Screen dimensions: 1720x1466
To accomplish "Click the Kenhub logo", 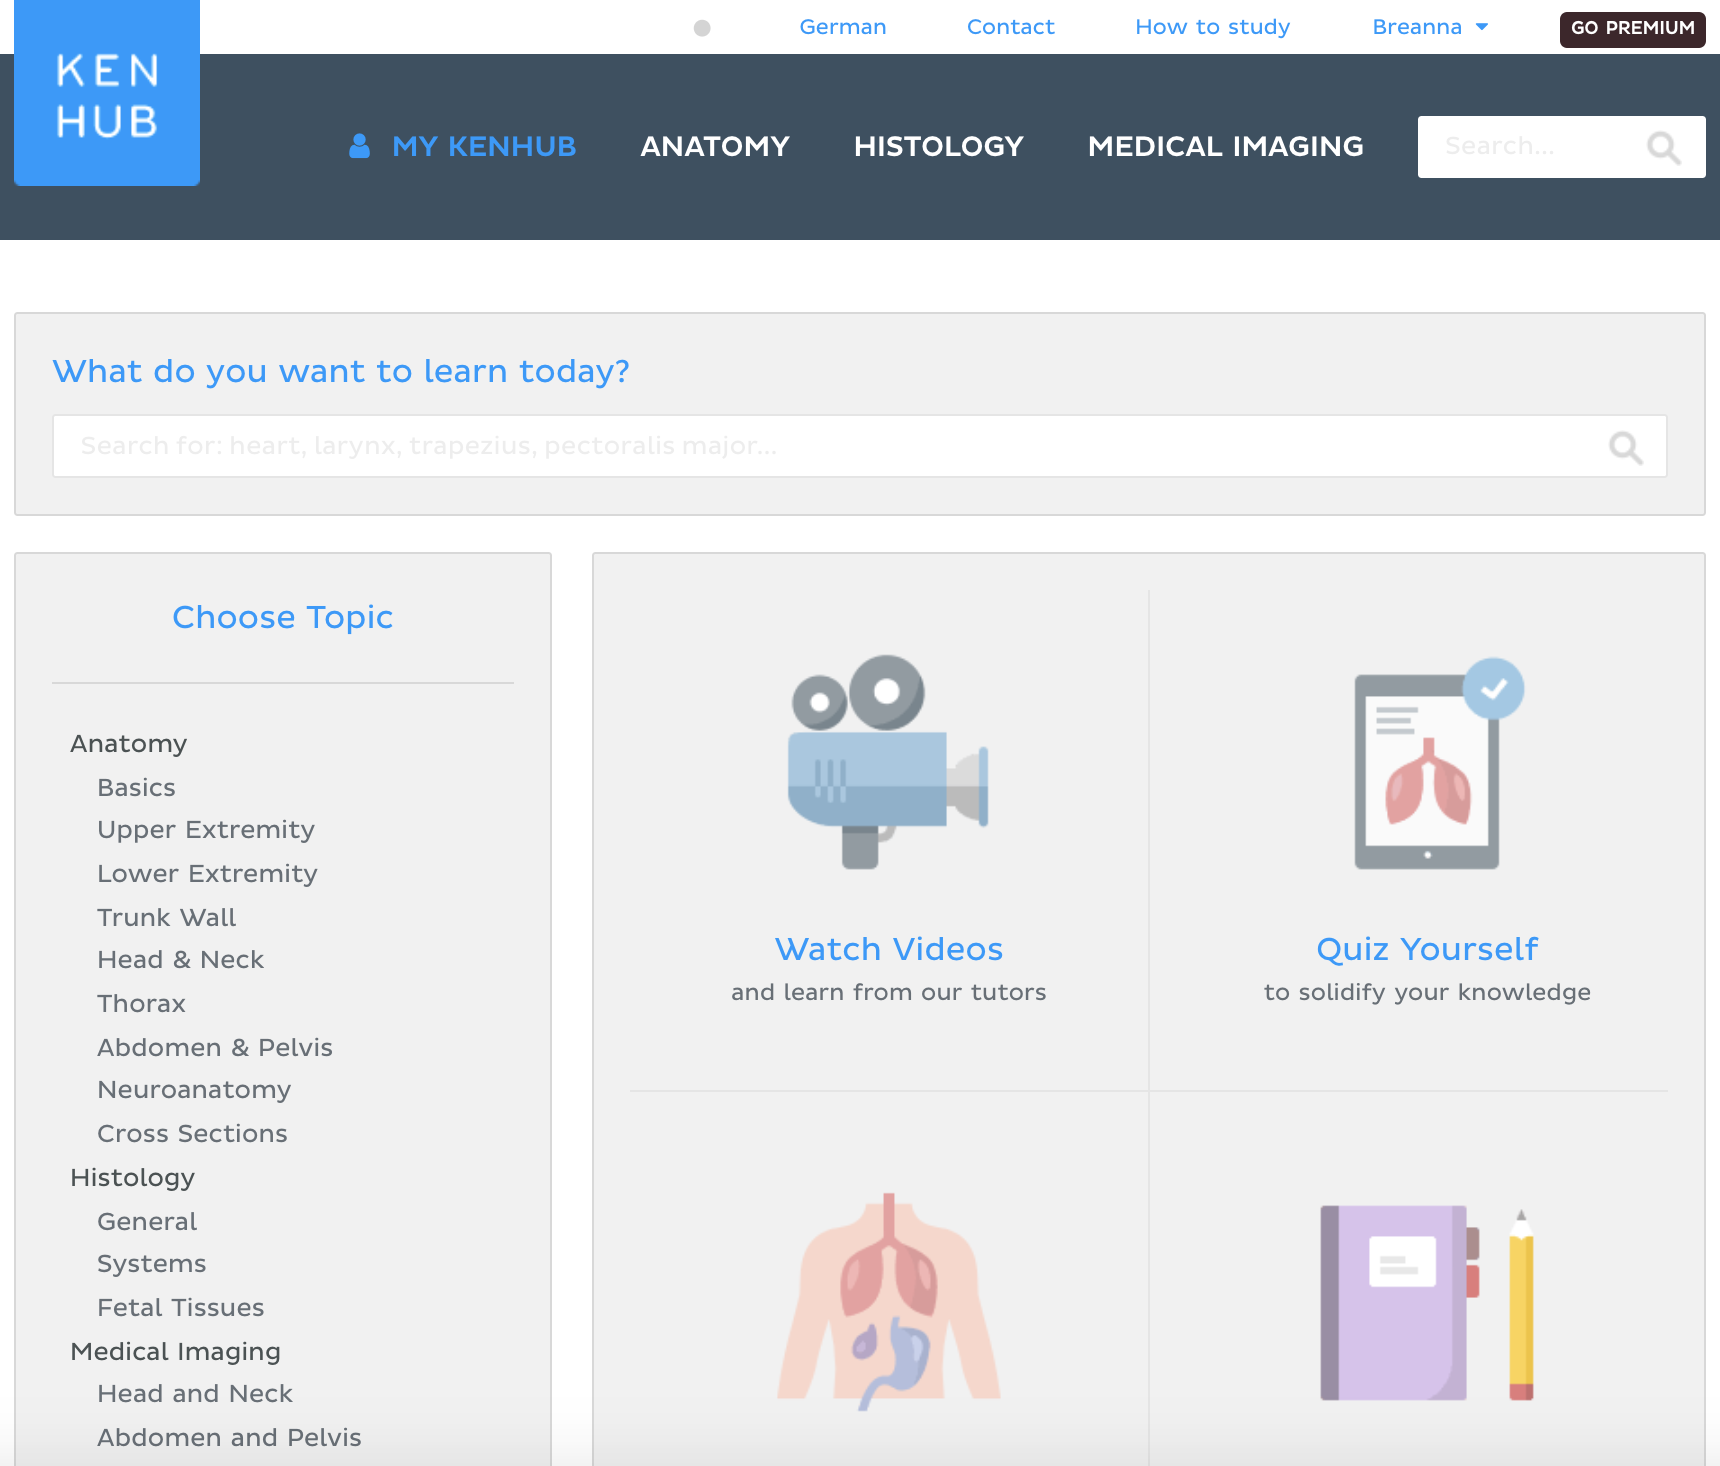I will point(107,93).
